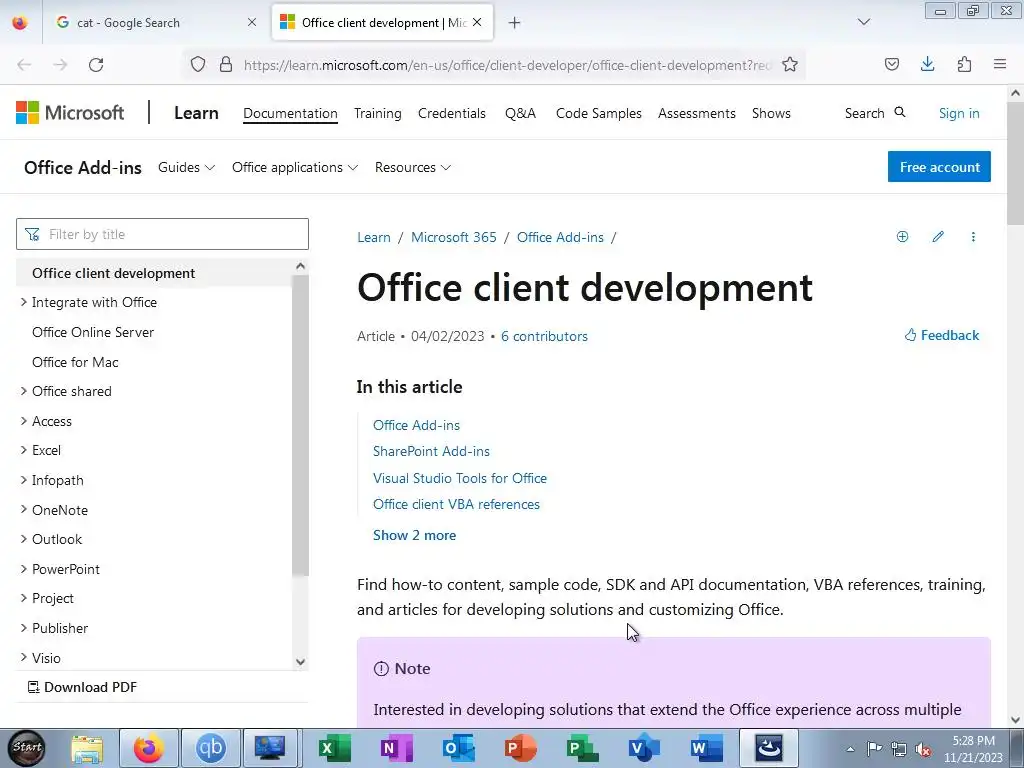Click the Microsoft logo
This screenshot has width=1024, height=768.
coord(70,113)
